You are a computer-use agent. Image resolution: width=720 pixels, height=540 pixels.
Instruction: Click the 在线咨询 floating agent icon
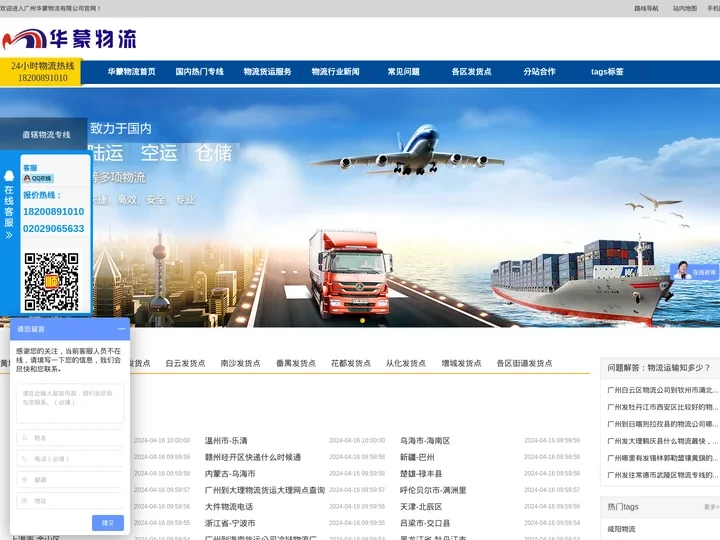click(x=695, y=271)
